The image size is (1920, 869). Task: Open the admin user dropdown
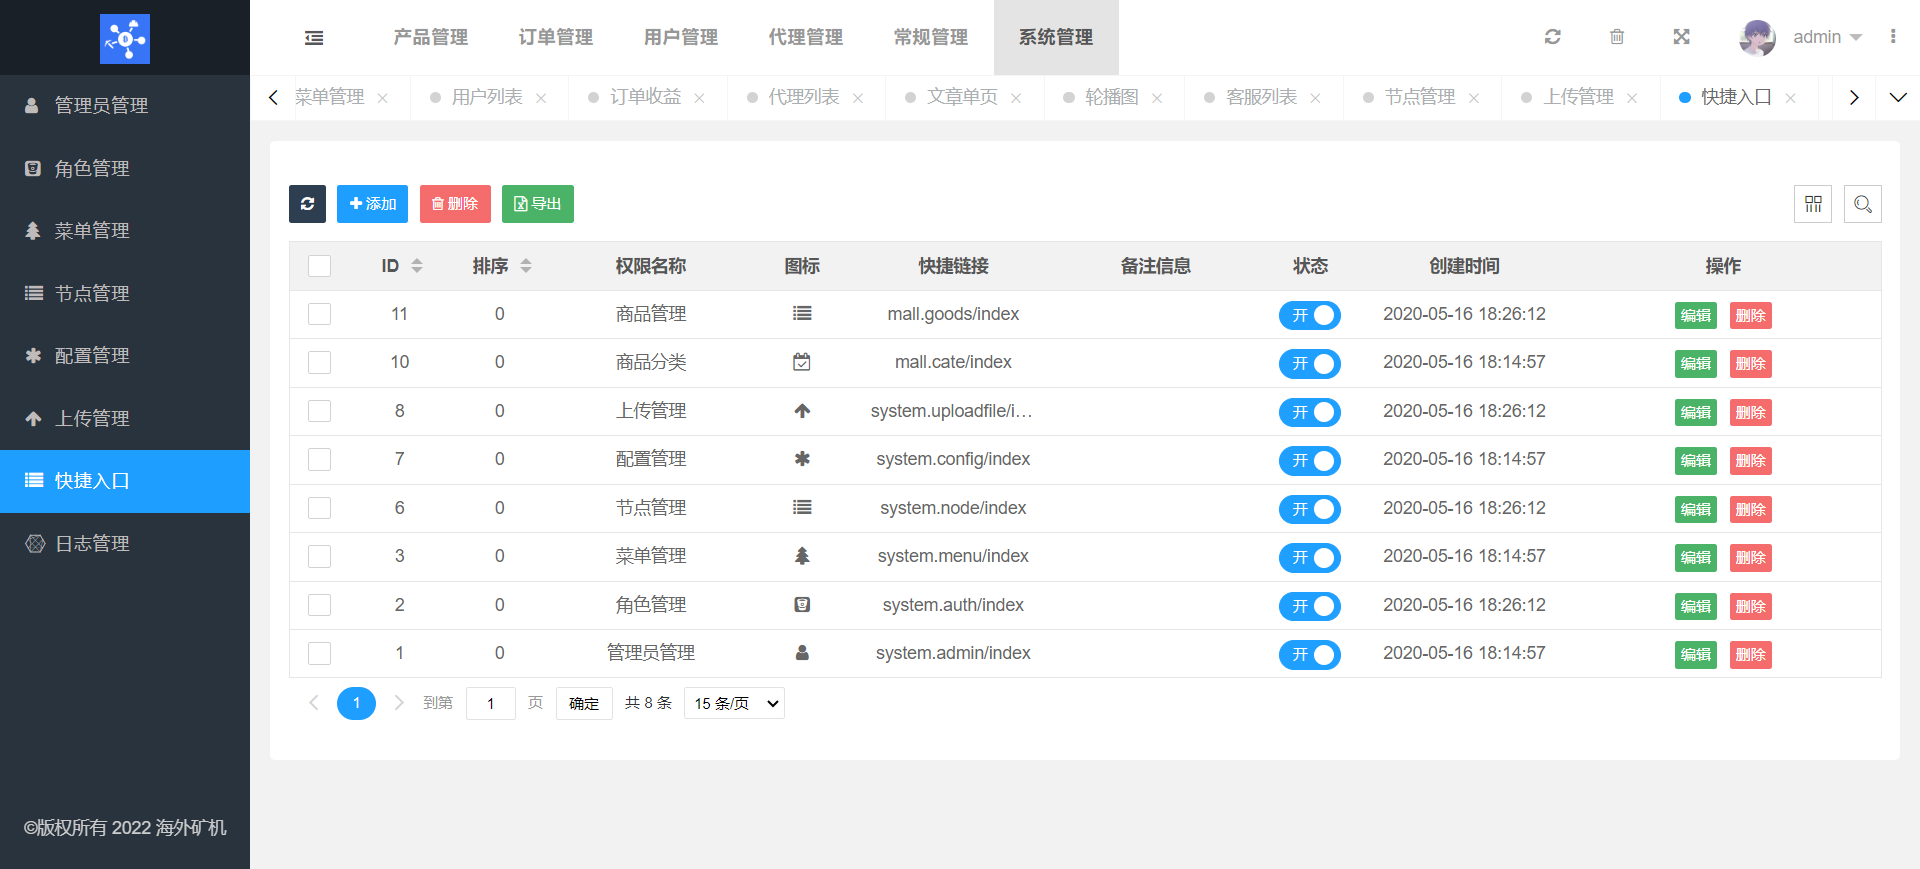(1827, 37)
